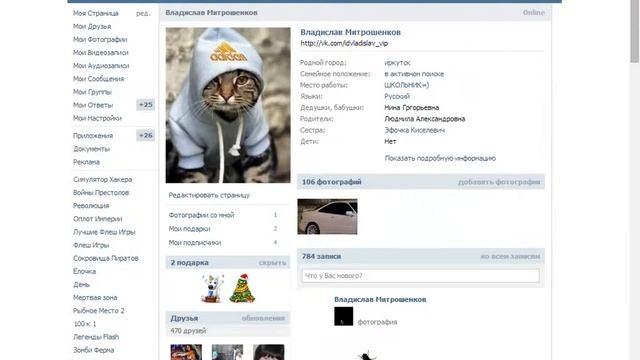Open the middle friend avatar thumbnail
The width and height of the screenshot is (640, 360).
pyautogui.click(x=227, y=352)
